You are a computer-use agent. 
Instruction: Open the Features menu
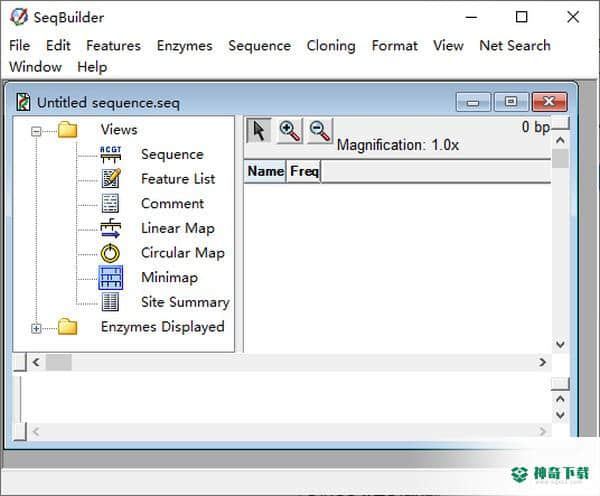click(113, 46)
